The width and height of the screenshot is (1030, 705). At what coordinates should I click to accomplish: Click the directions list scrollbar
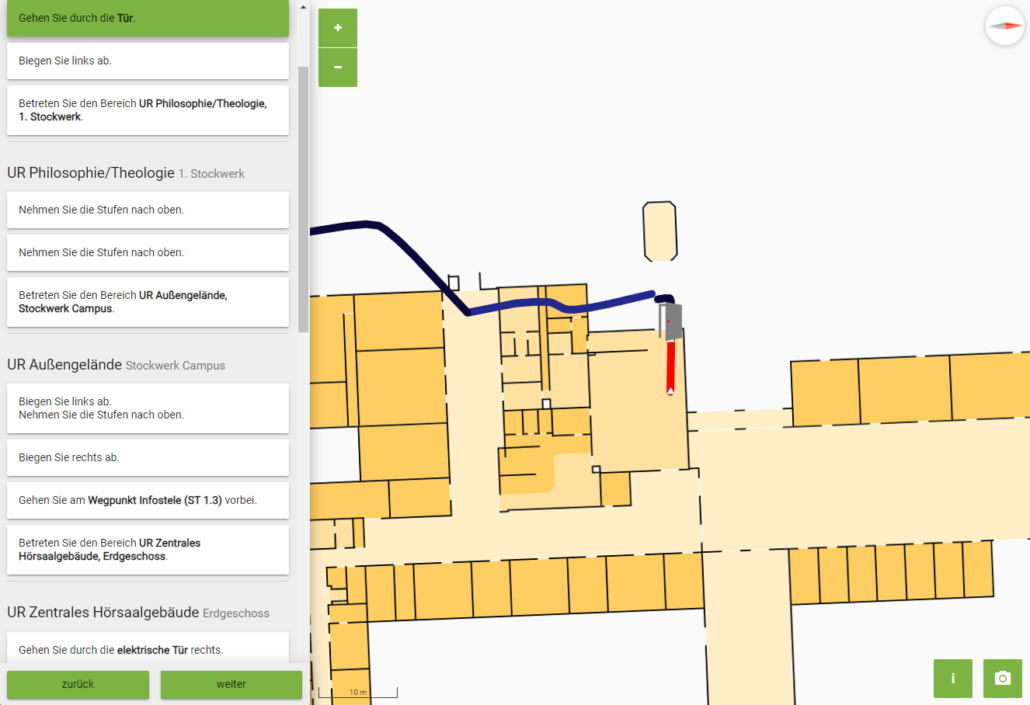click(303, 200)
